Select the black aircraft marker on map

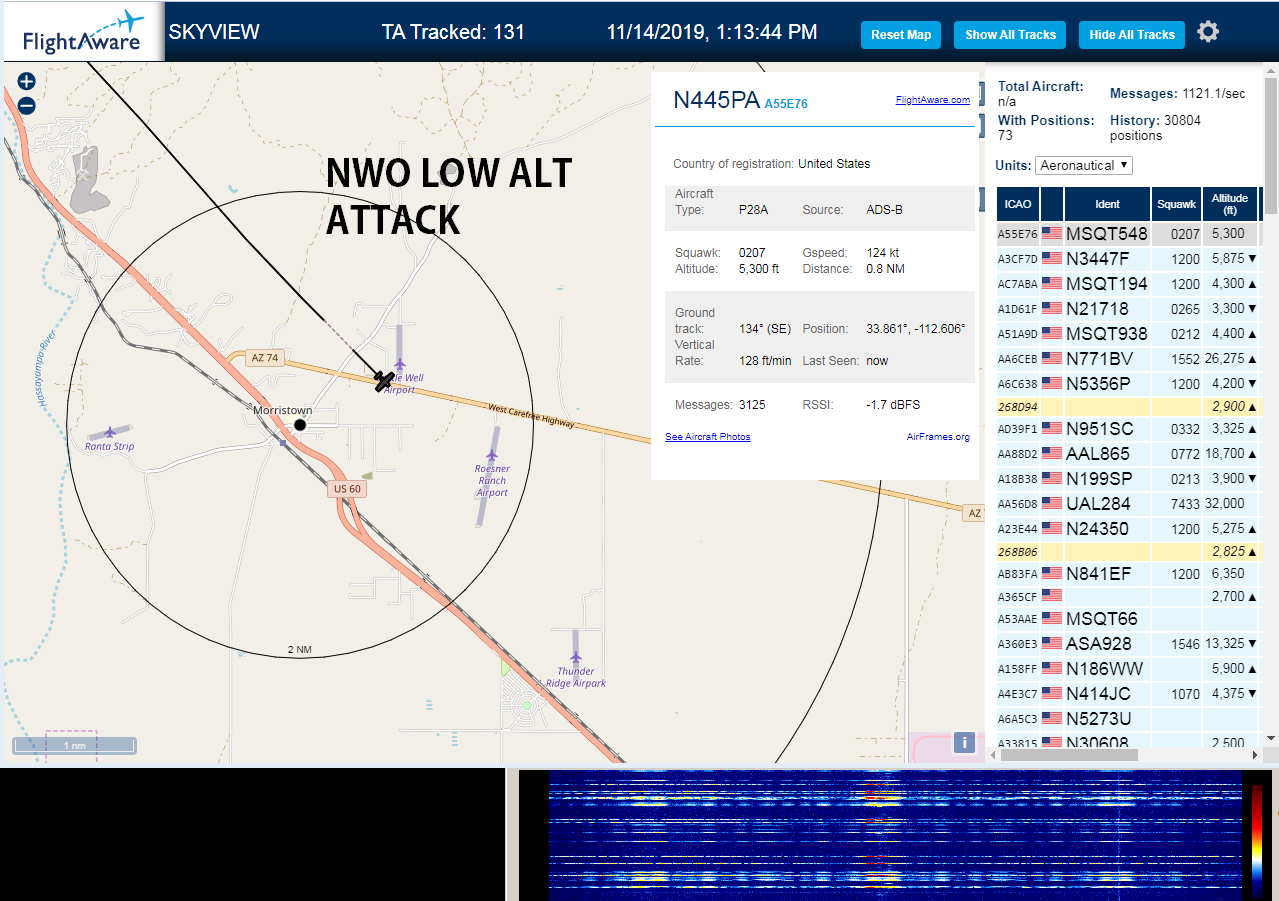[x=384, y=381]
